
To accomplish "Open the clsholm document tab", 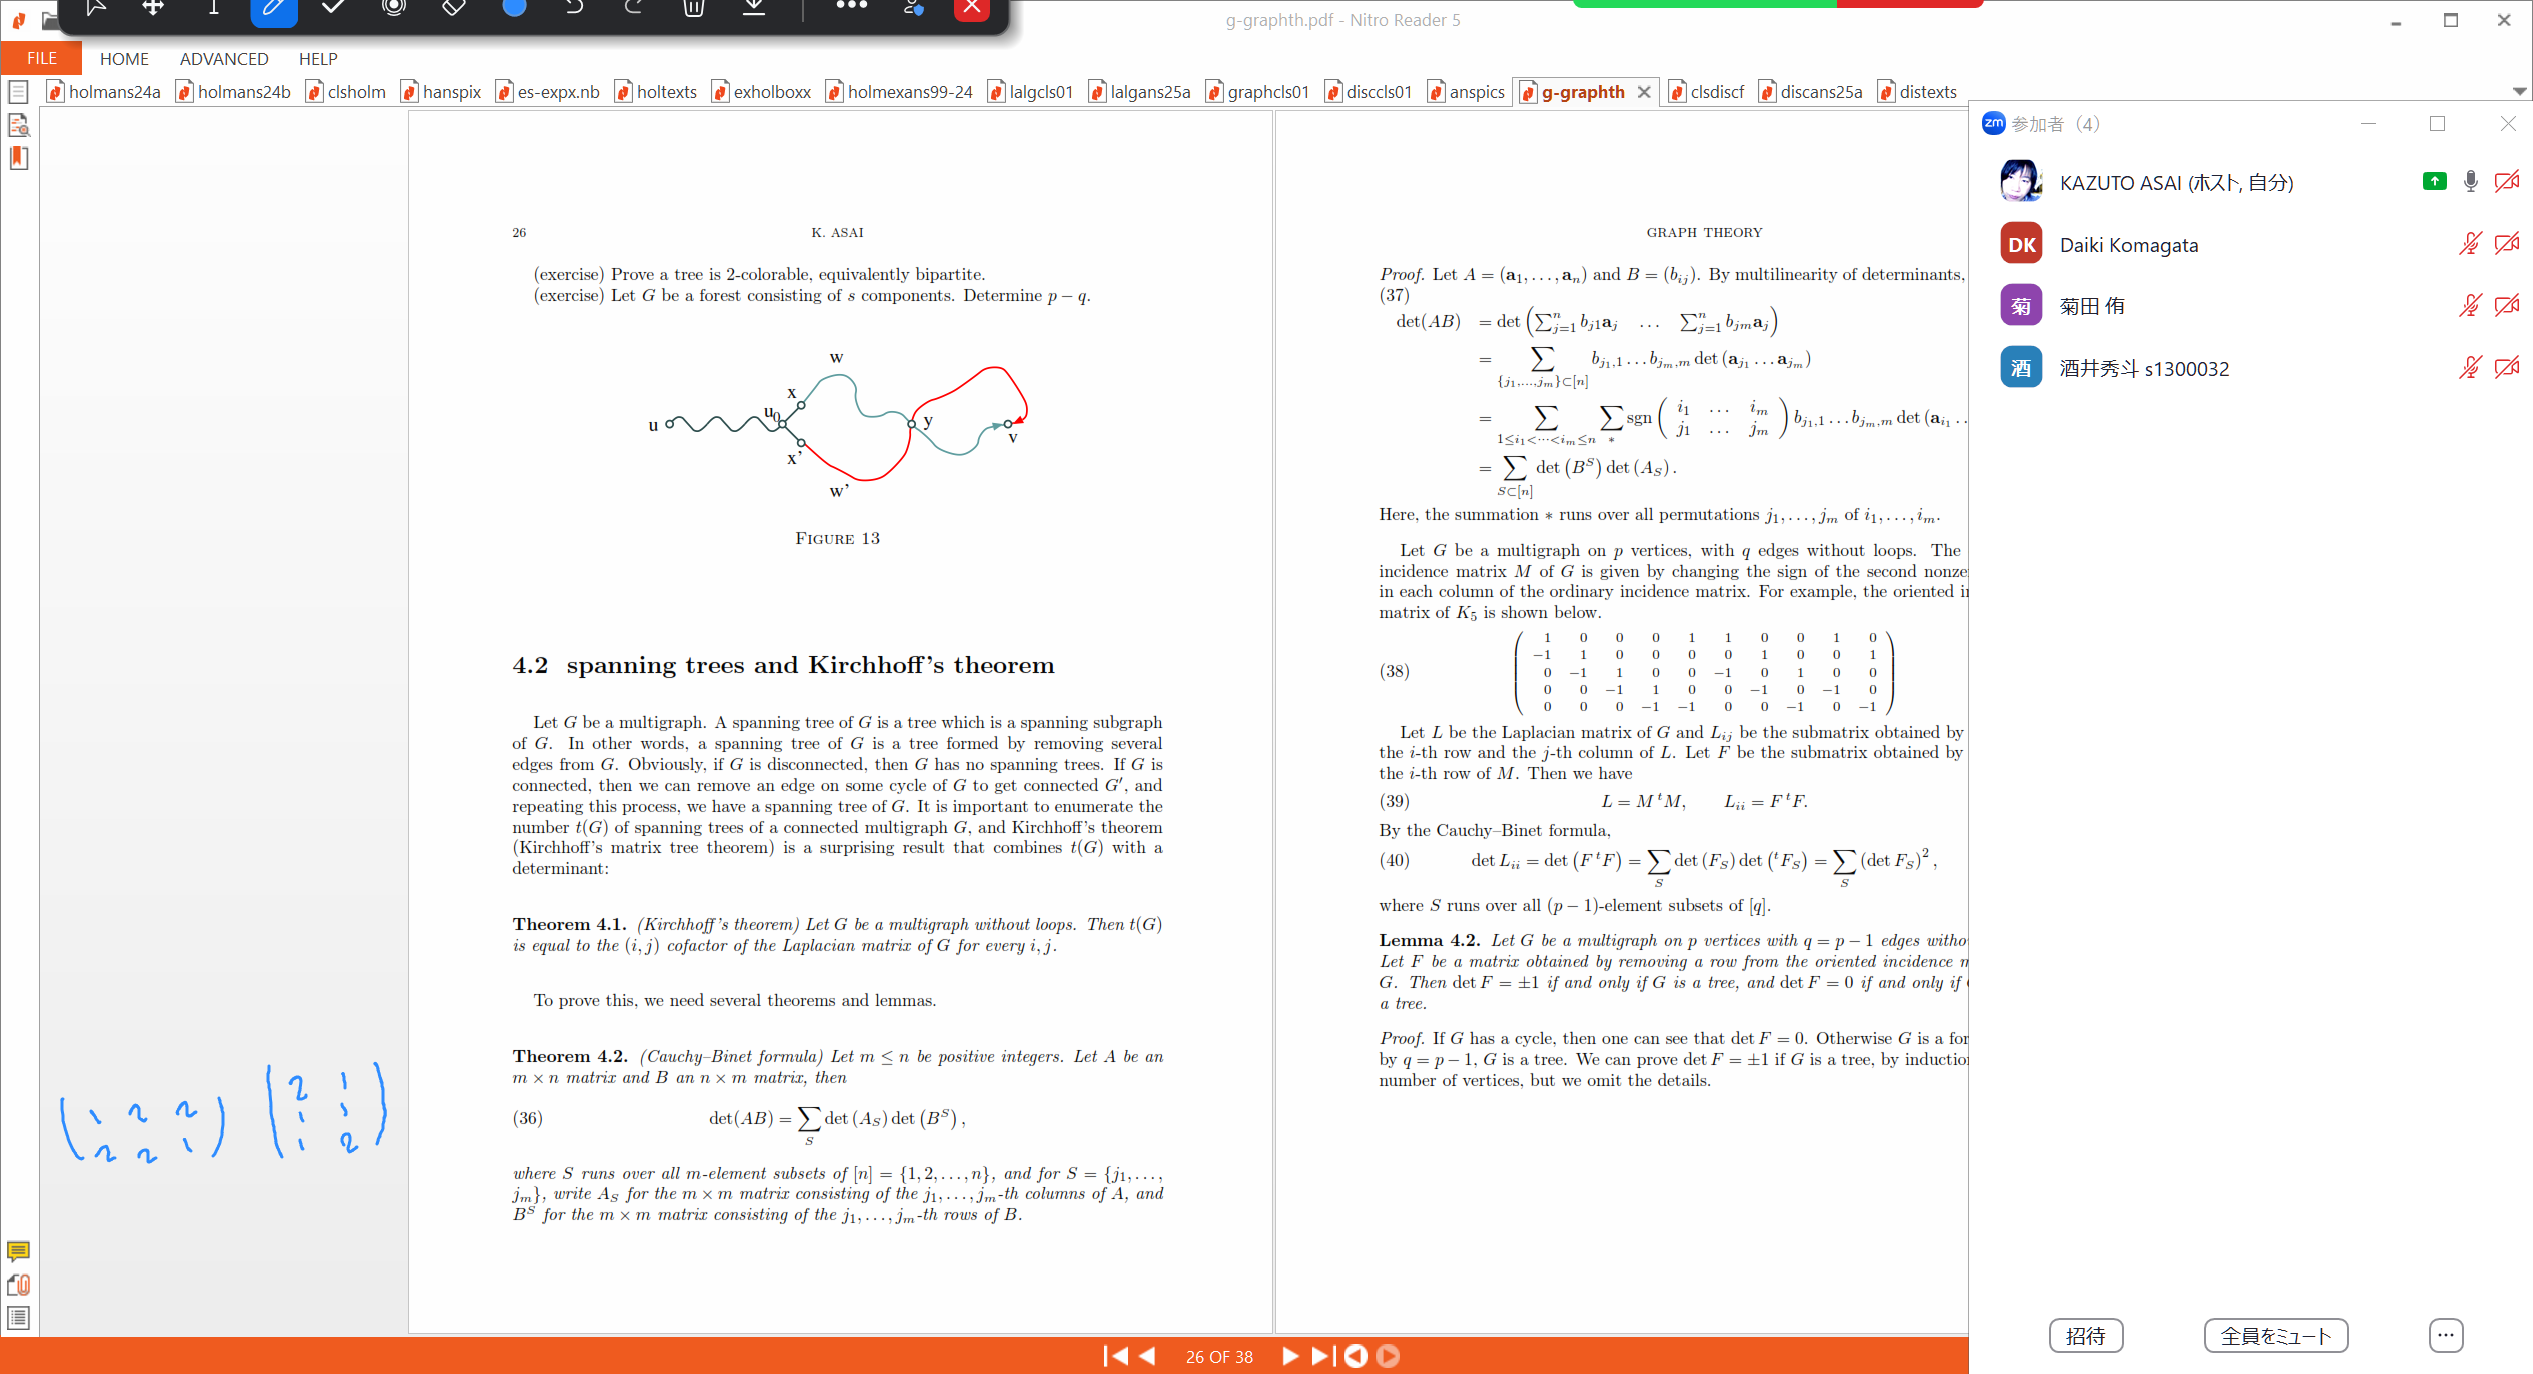I will pyautogui.click(x=346, y=92).
